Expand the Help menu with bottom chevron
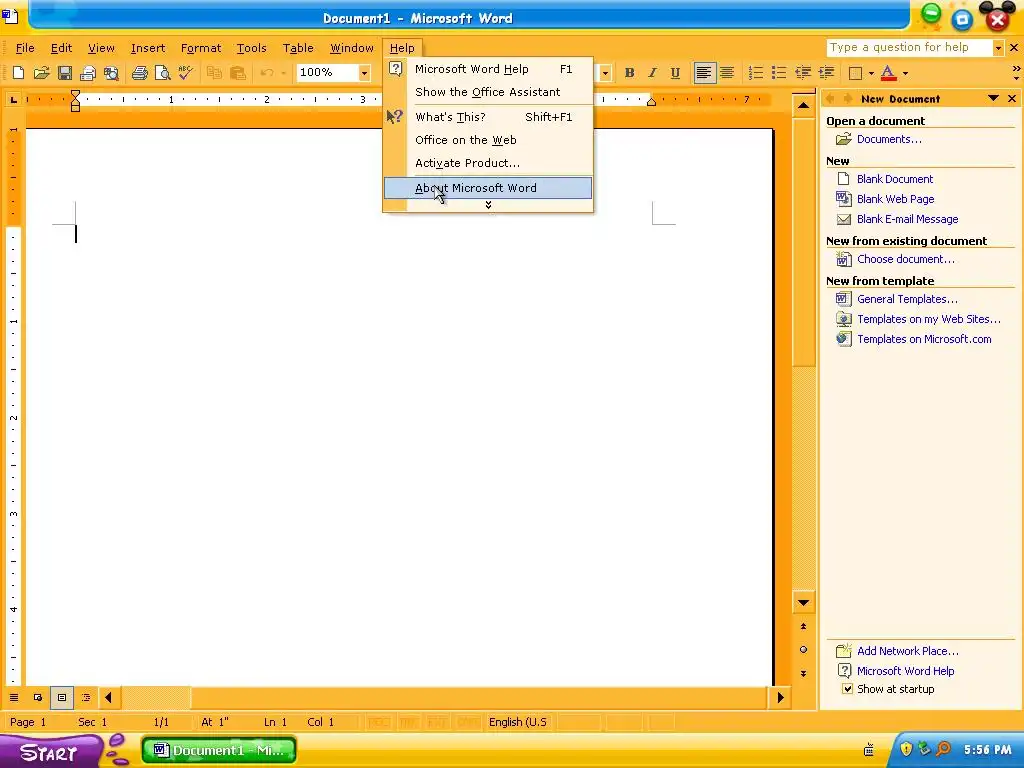Screen dimensions: 1024x768 click(x=488, y=205)
